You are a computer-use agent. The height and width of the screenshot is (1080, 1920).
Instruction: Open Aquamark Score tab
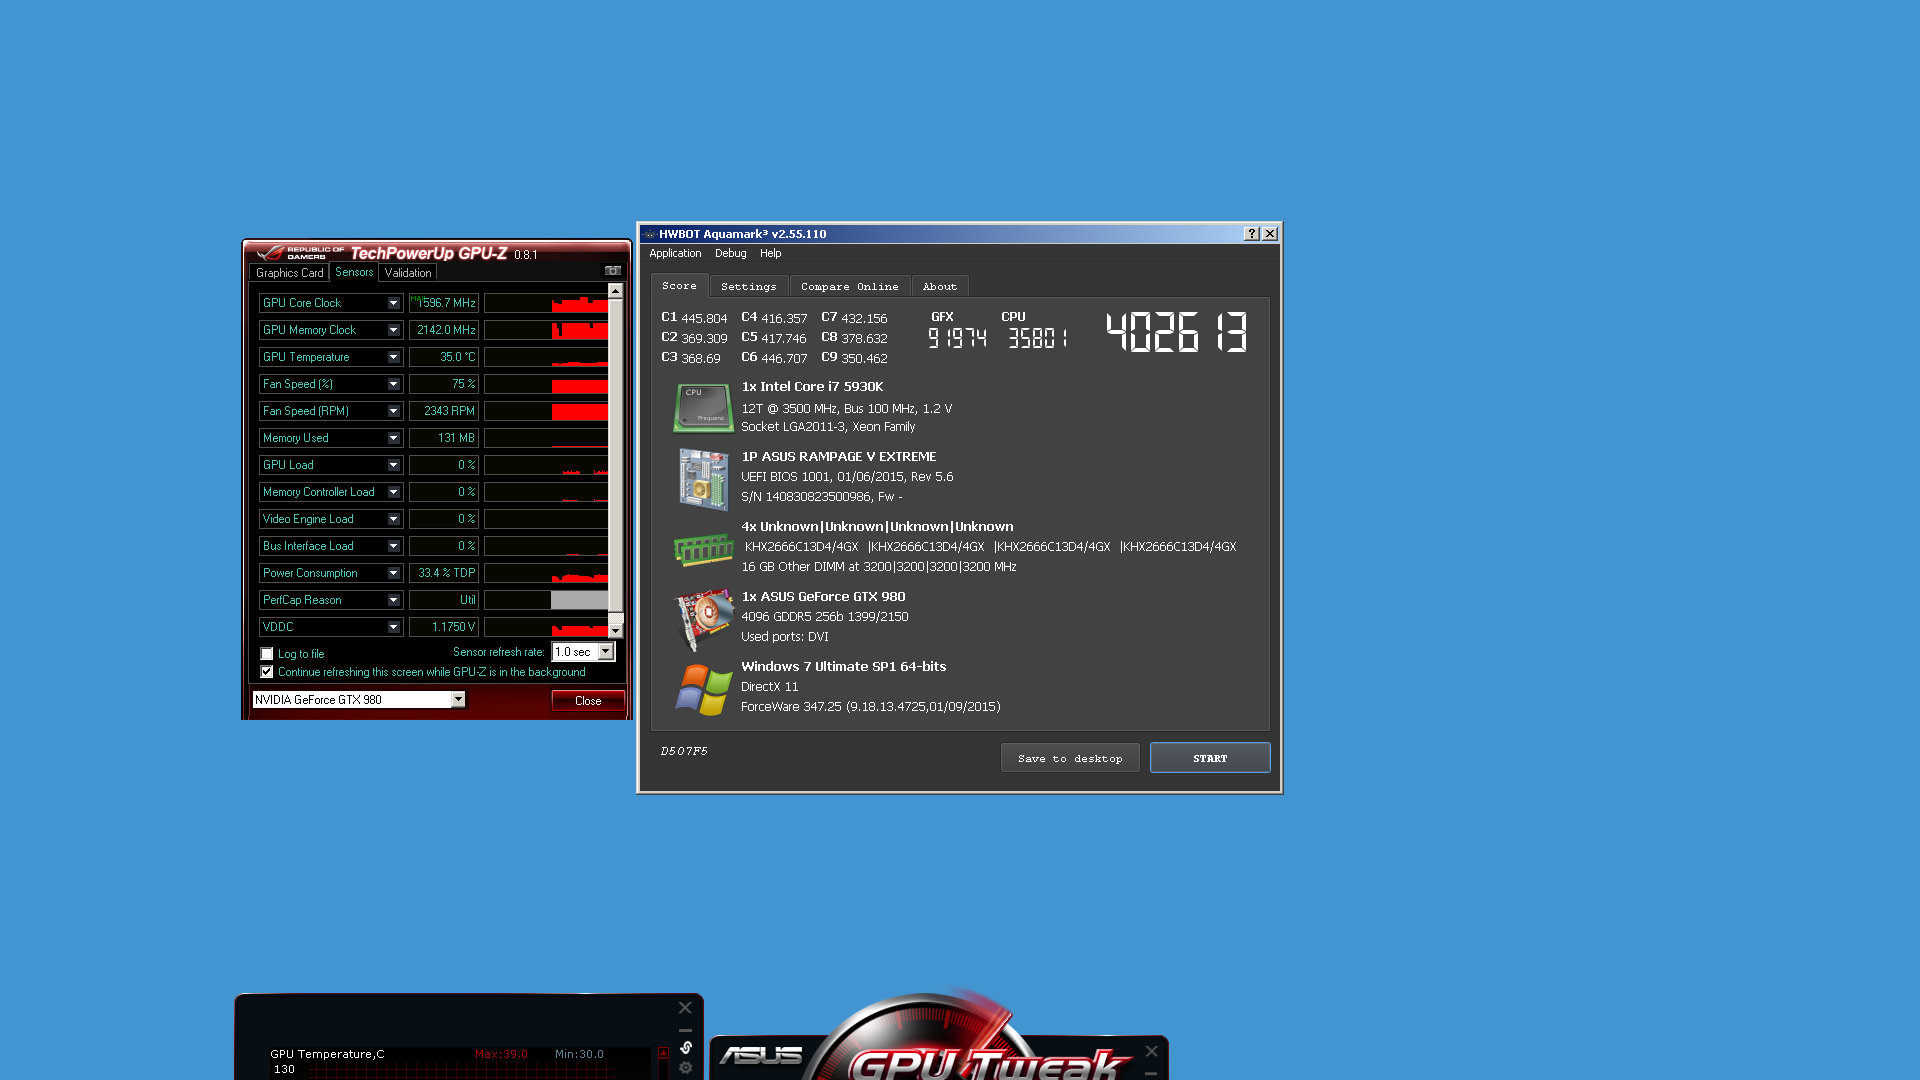coord(679,286)
